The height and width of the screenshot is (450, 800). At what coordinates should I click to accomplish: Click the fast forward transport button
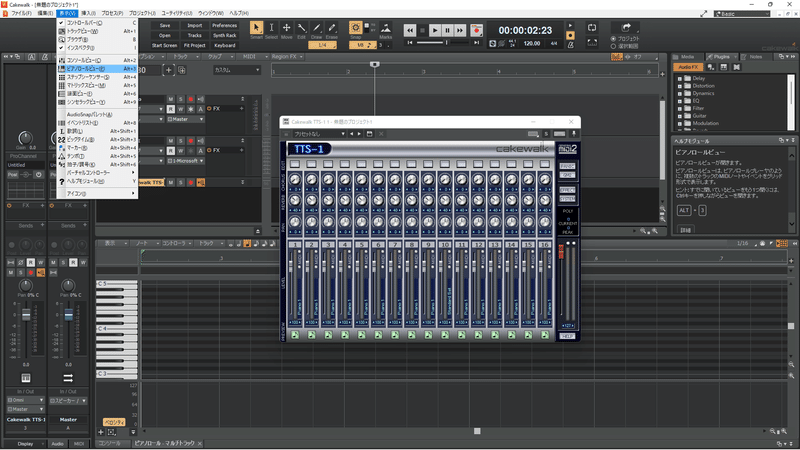point(460,31)
